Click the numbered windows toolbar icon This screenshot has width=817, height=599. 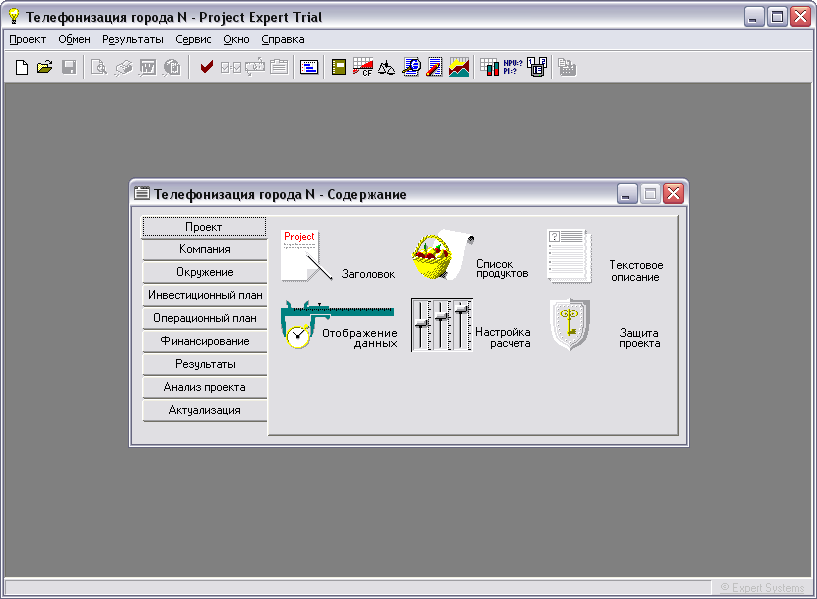[x=537, y=67]
